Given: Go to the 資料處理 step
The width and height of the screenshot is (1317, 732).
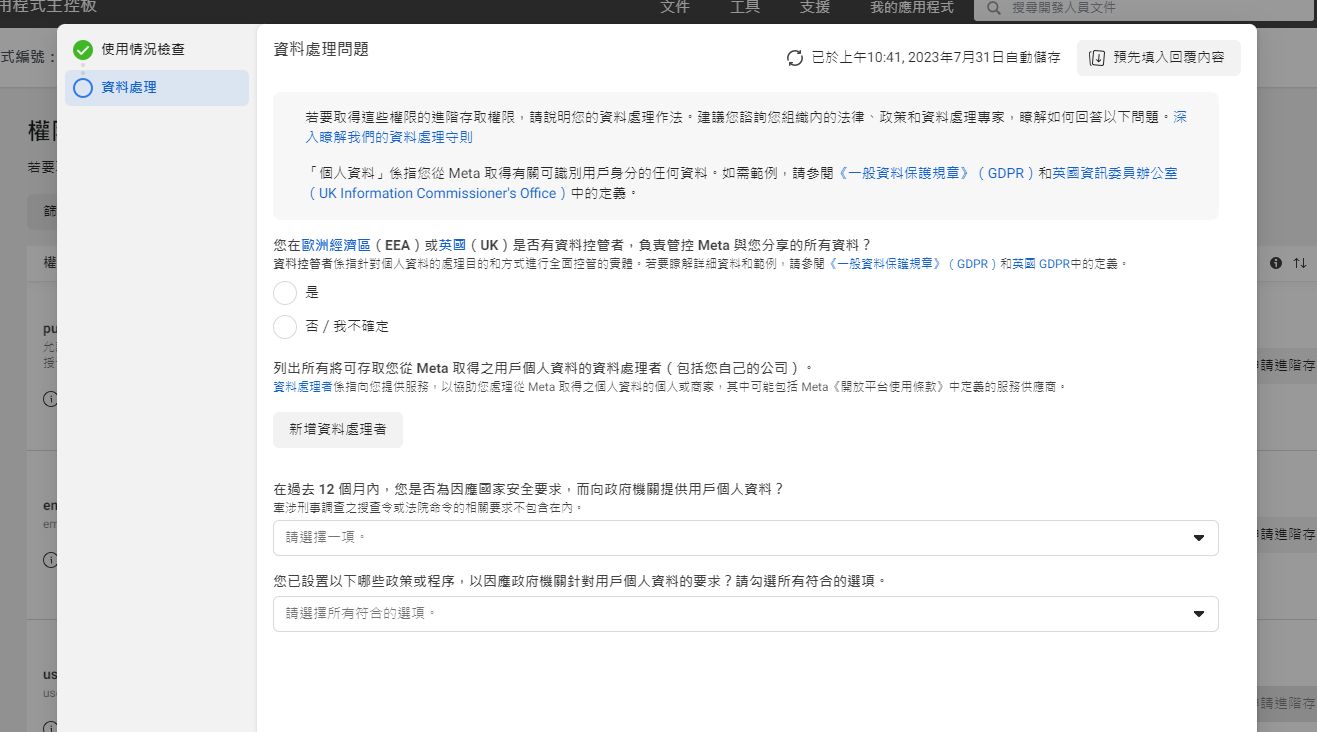Looking at the screenshot, I should 157,88.
